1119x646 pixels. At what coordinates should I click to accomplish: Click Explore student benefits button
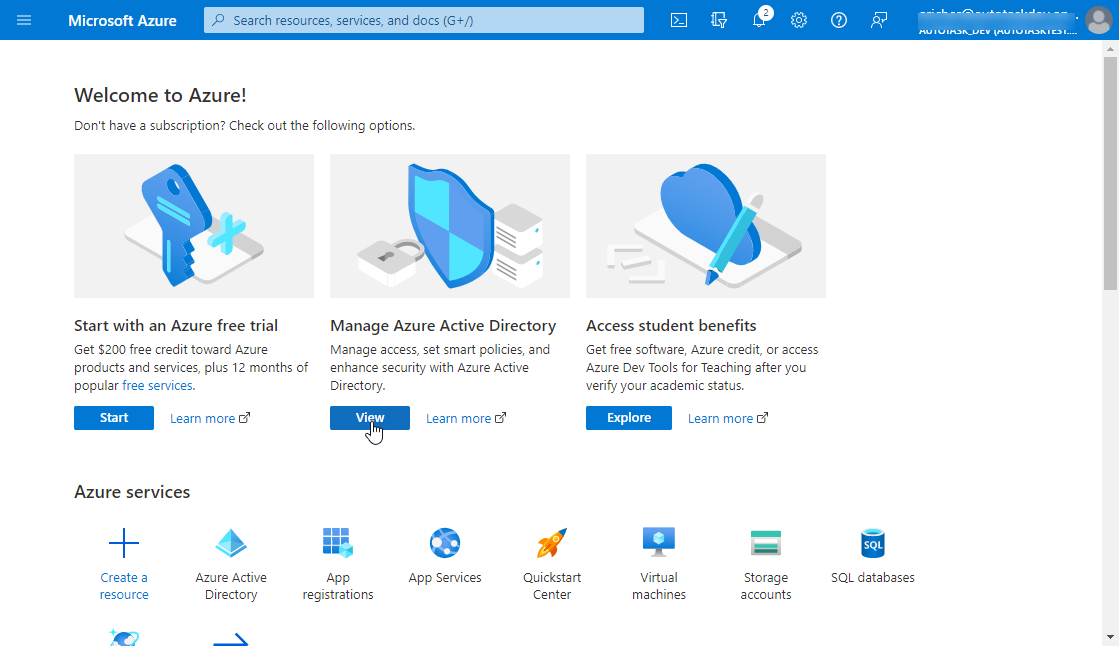(629, 418)
